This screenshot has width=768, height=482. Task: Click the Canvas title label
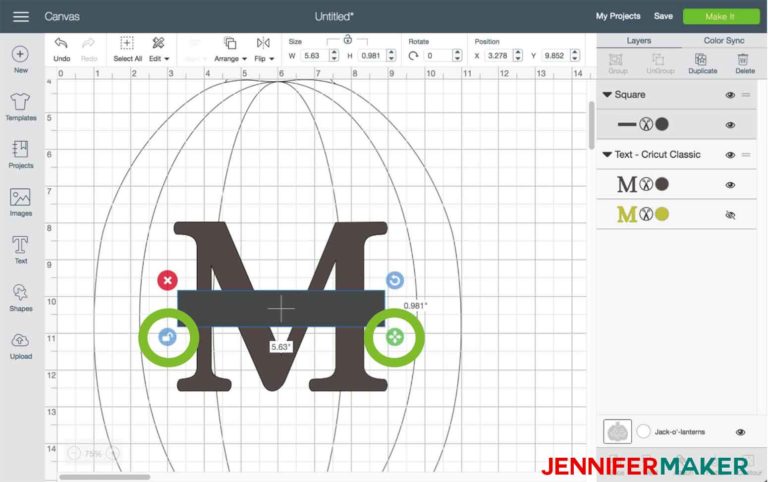click(x=62, y=17)
